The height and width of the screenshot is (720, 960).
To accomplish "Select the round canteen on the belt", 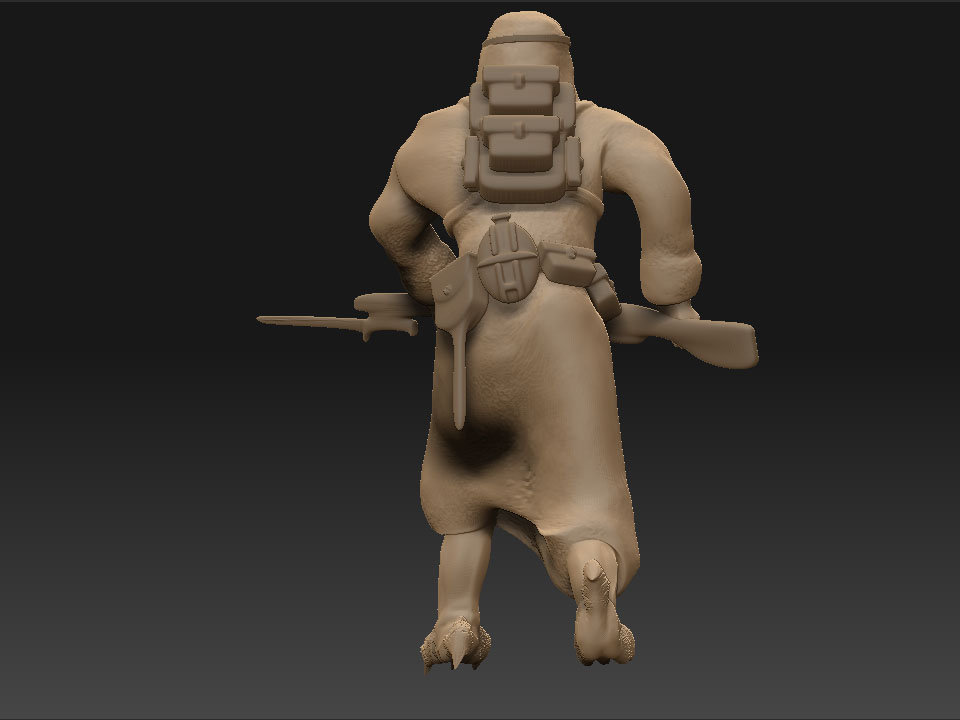I will 506,260.
